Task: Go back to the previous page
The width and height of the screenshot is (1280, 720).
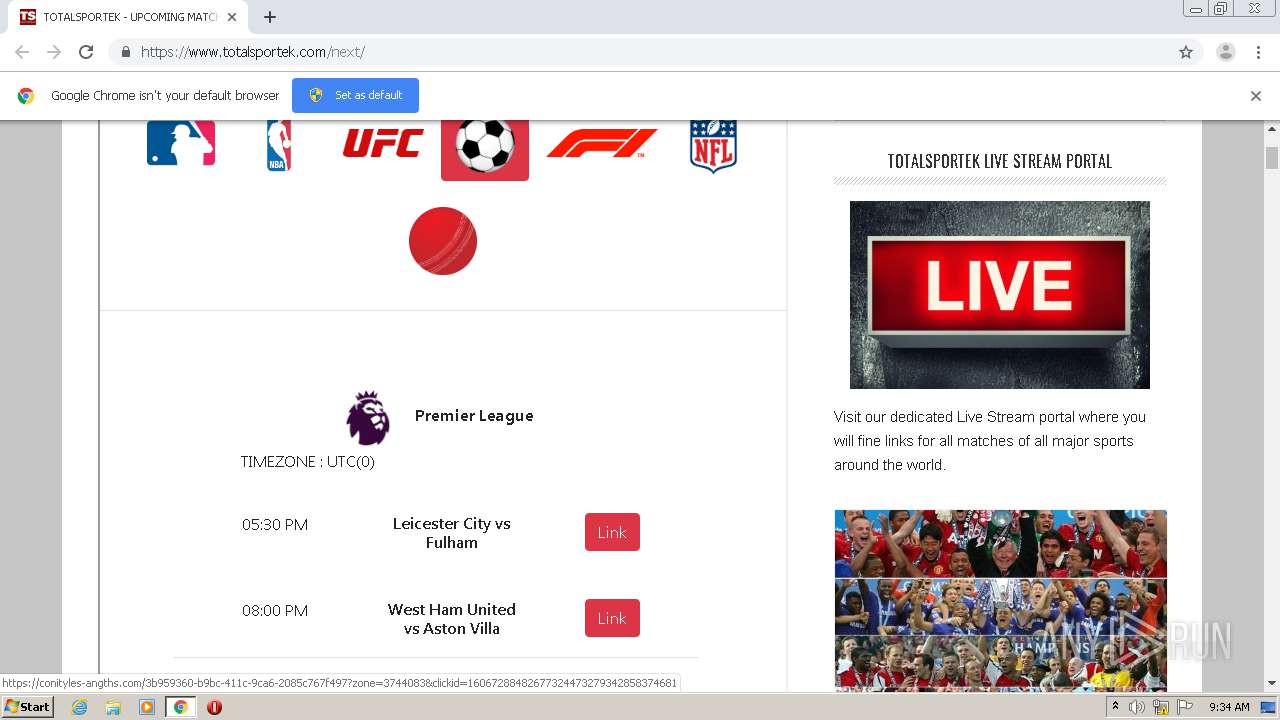Action: (22, 52)
